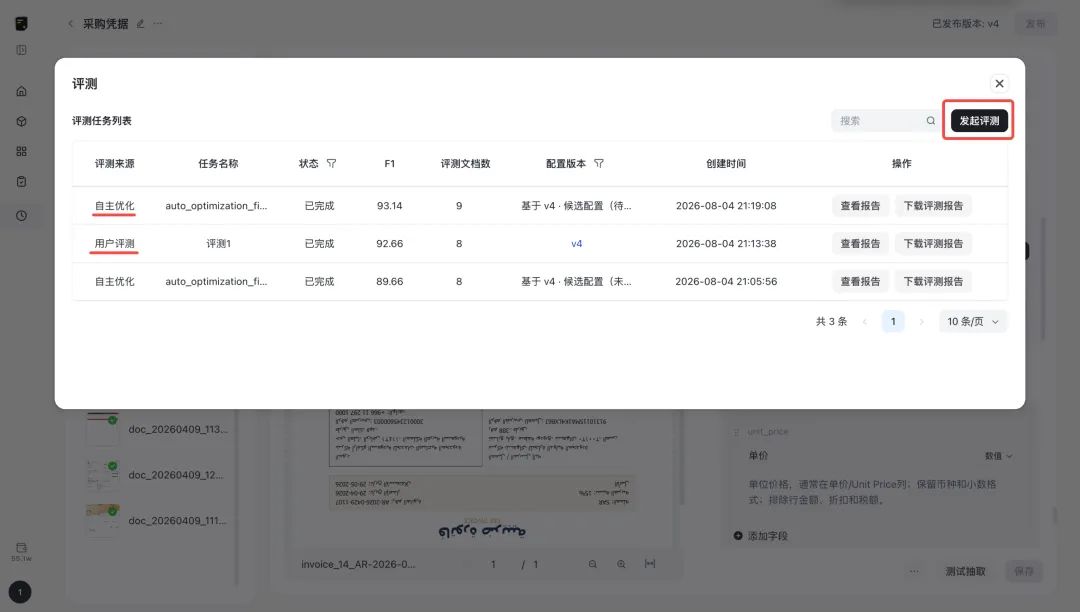The image size is (1080, 612).
Task: Filter the 配置版本 column
Action: pos(599,163)
